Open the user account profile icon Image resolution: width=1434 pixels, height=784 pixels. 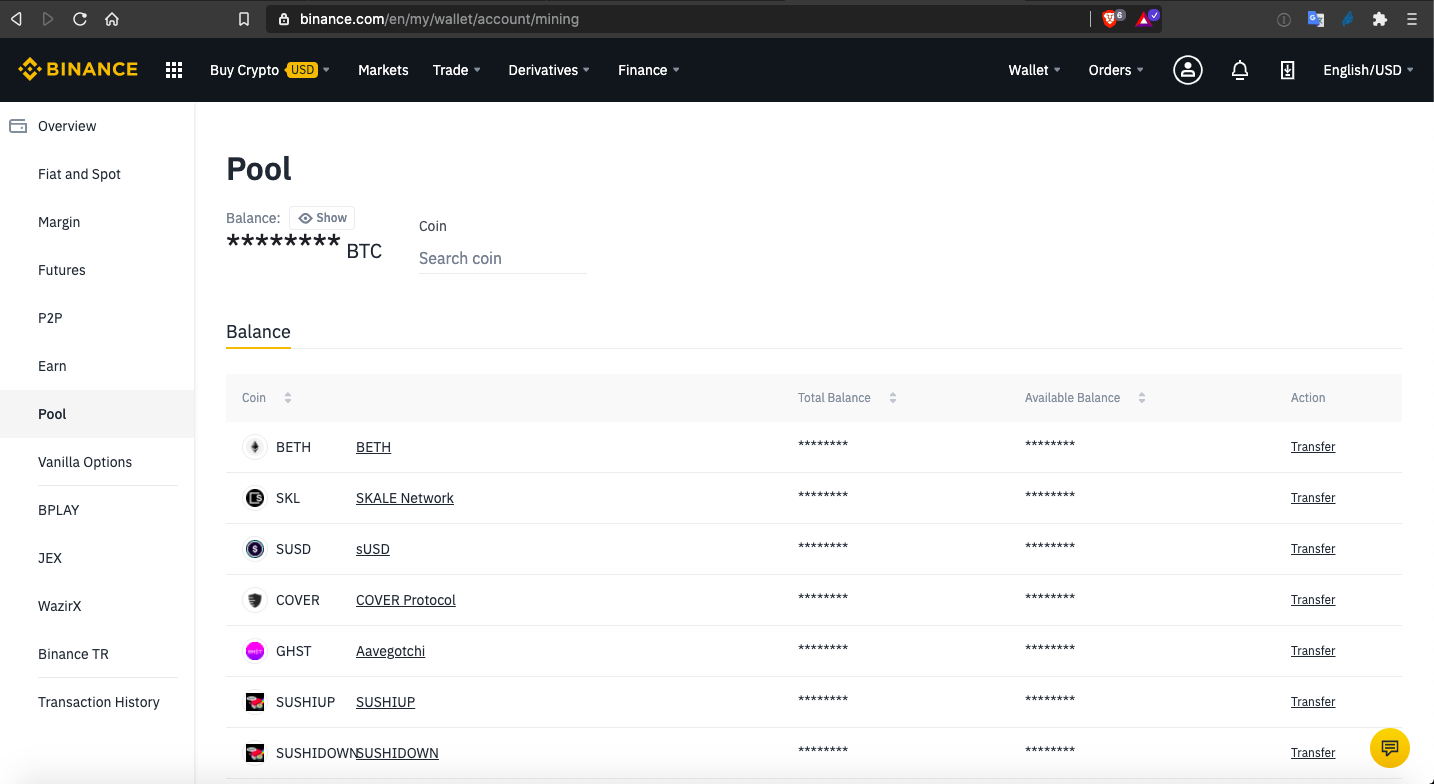[x=1187, y=70]
